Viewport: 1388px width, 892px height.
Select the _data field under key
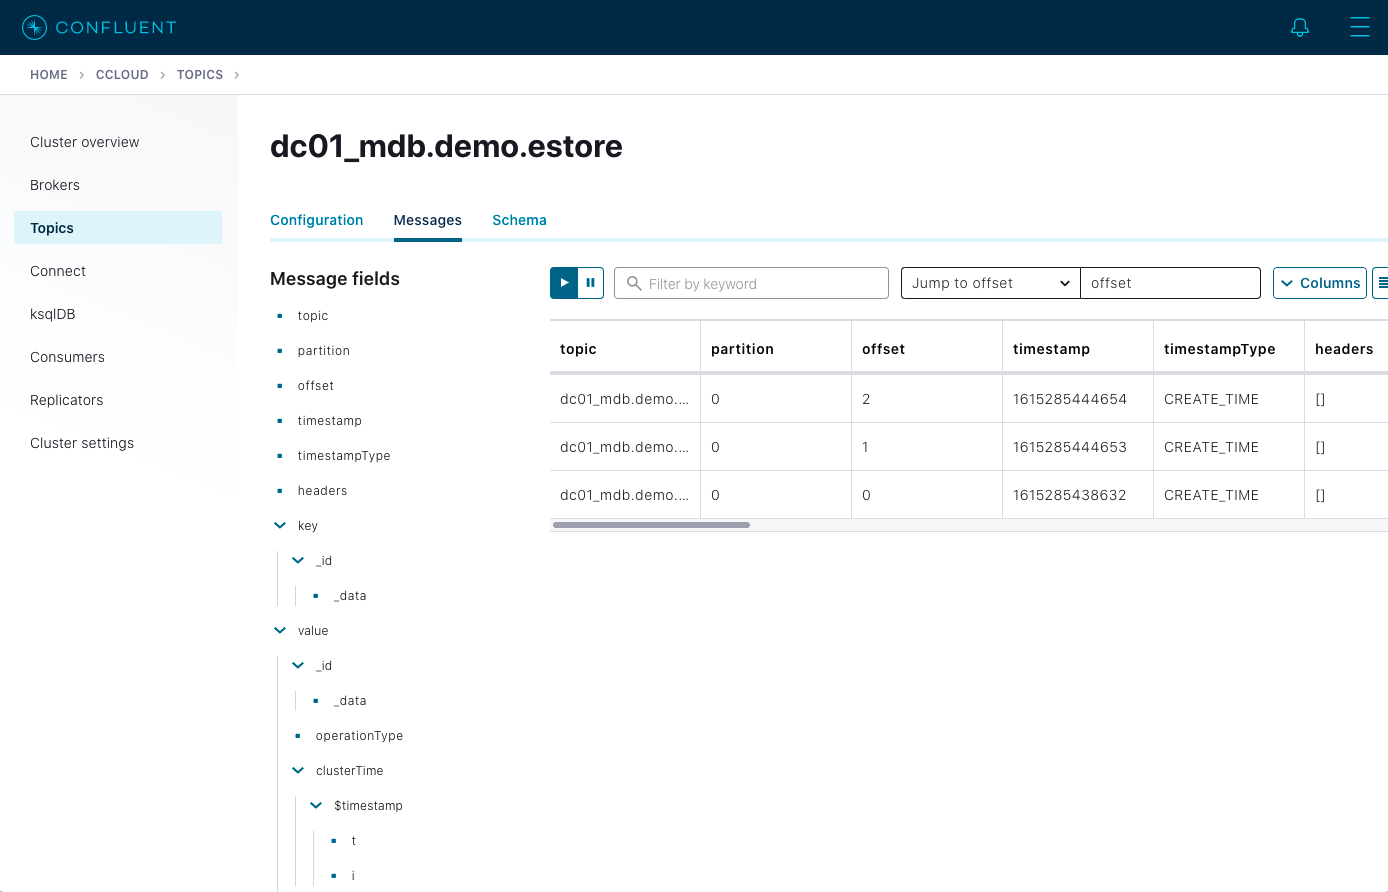tap(350, 595)
